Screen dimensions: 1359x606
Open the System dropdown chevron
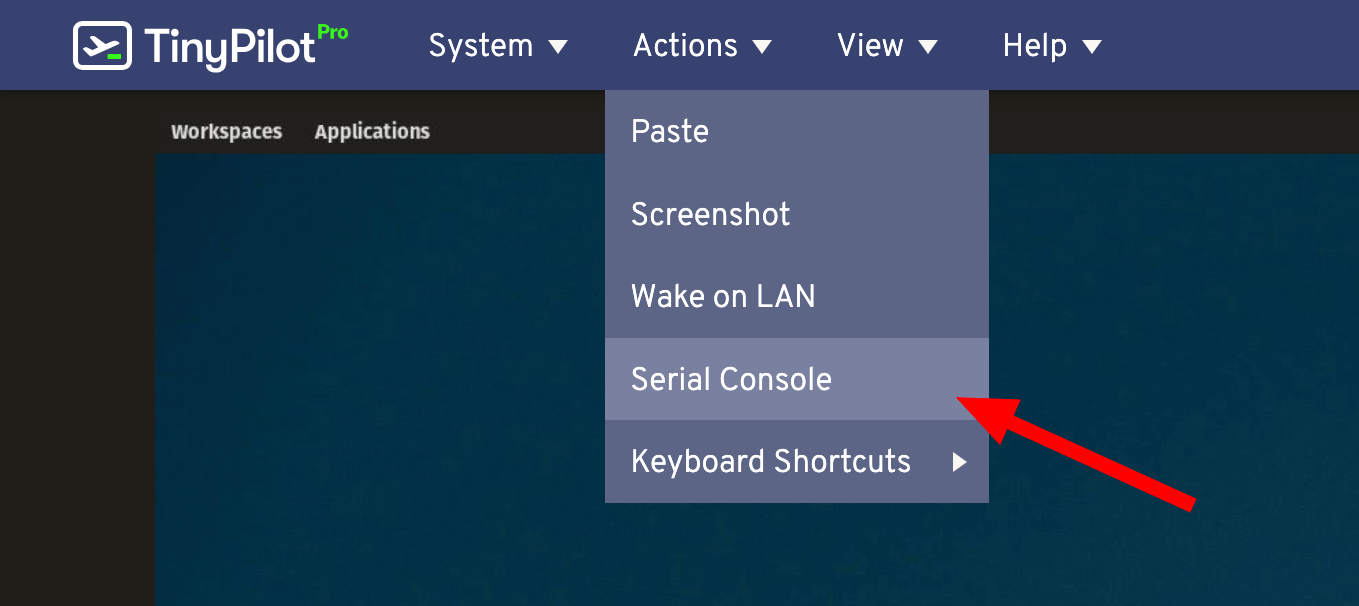pyautogui.click(x=561, y=46)
